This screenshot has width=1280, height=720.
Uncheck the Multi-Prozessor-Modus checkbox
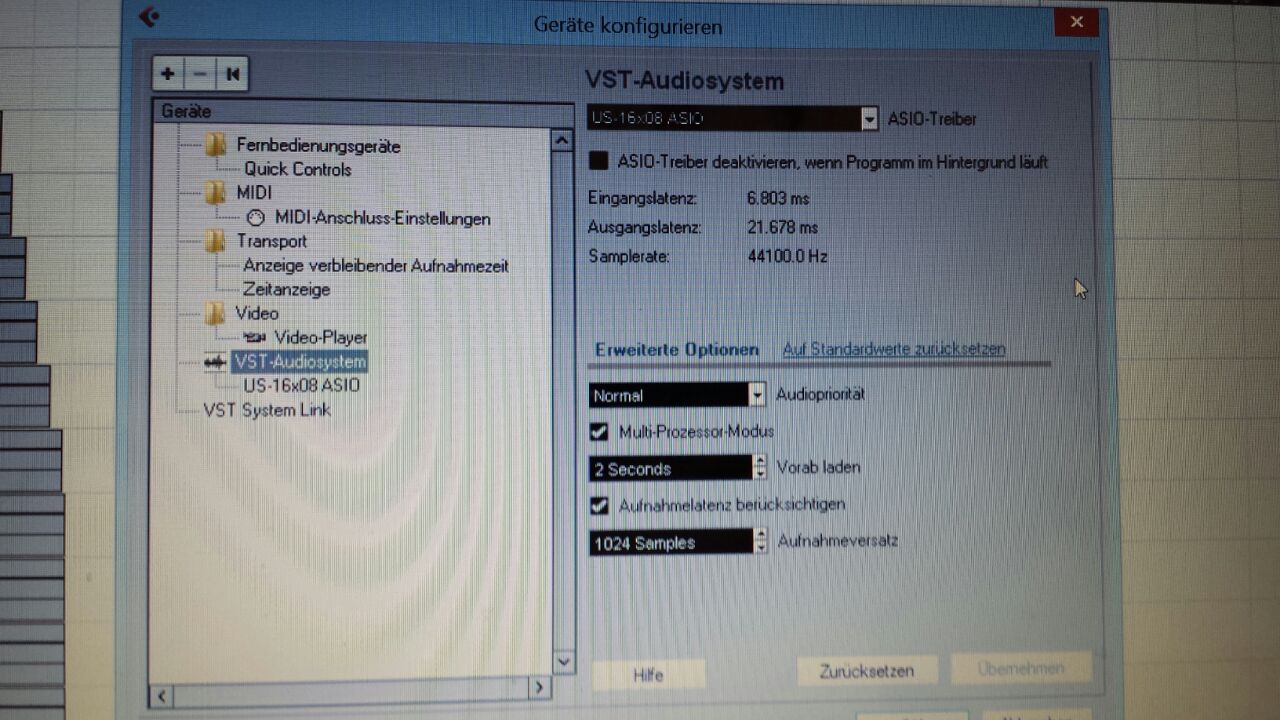tap(599, 432)
